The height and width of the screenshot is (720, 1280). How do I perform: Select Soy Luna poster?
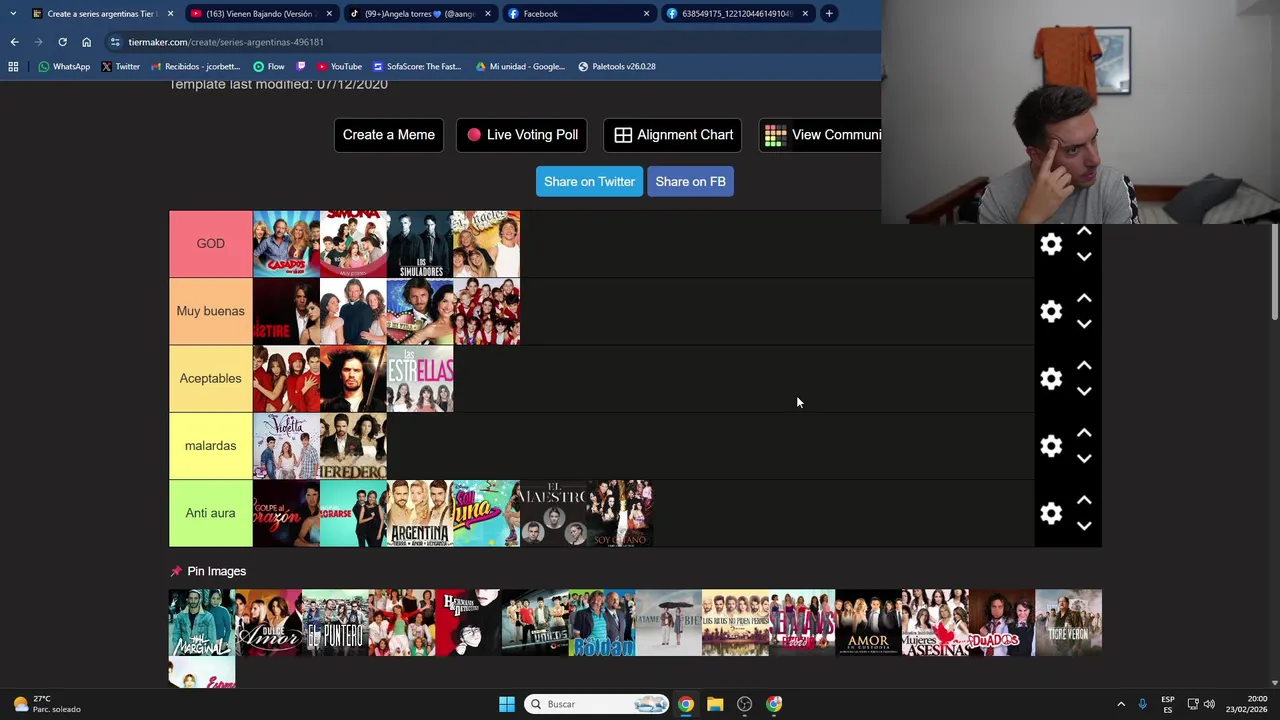(x=486, y=513)
